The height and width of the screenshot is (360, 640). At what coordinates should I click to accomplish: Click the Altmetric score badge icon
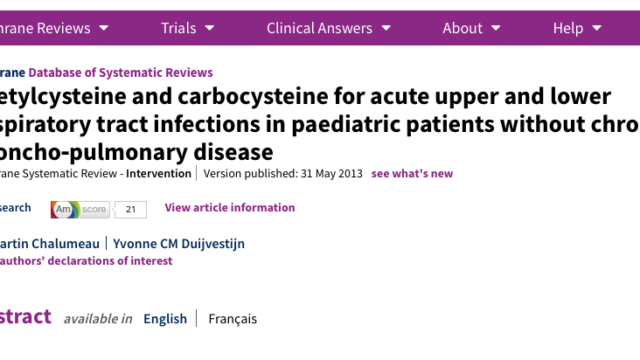(80, 209)
